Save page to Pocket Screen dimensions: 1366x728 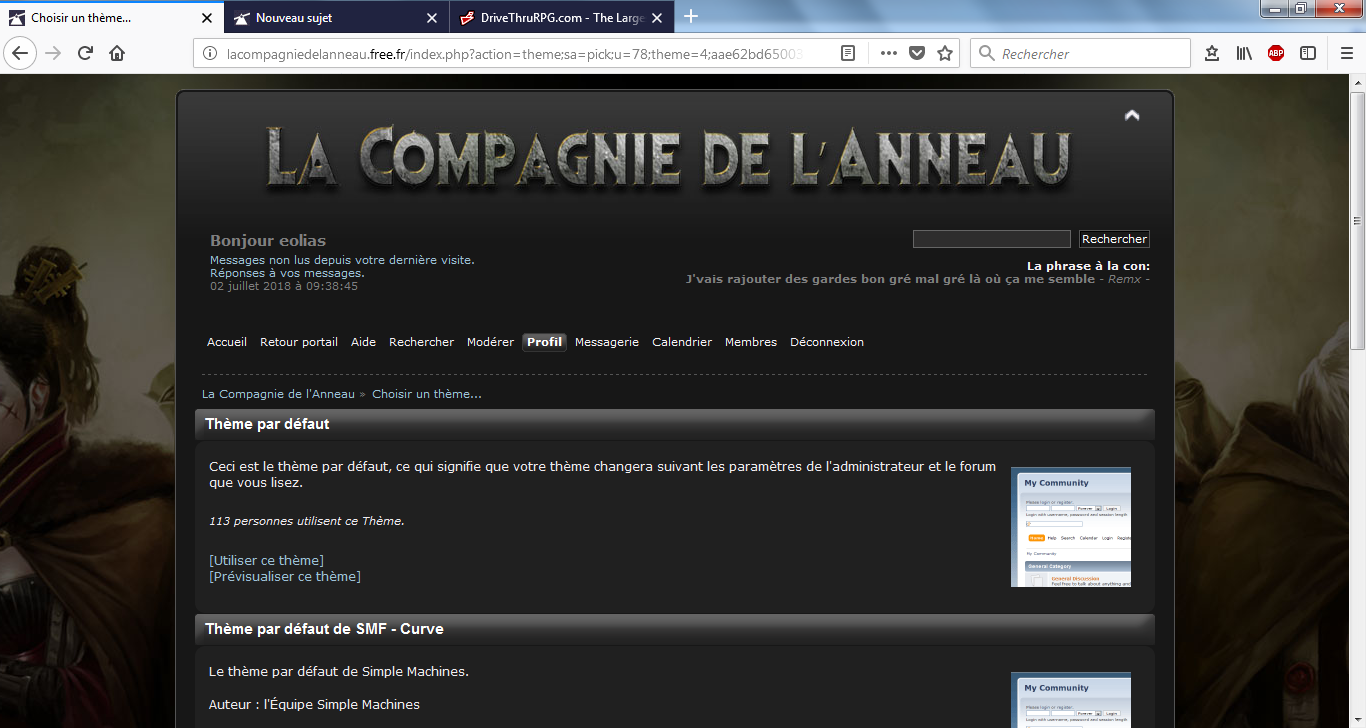(x=916, y=53)
